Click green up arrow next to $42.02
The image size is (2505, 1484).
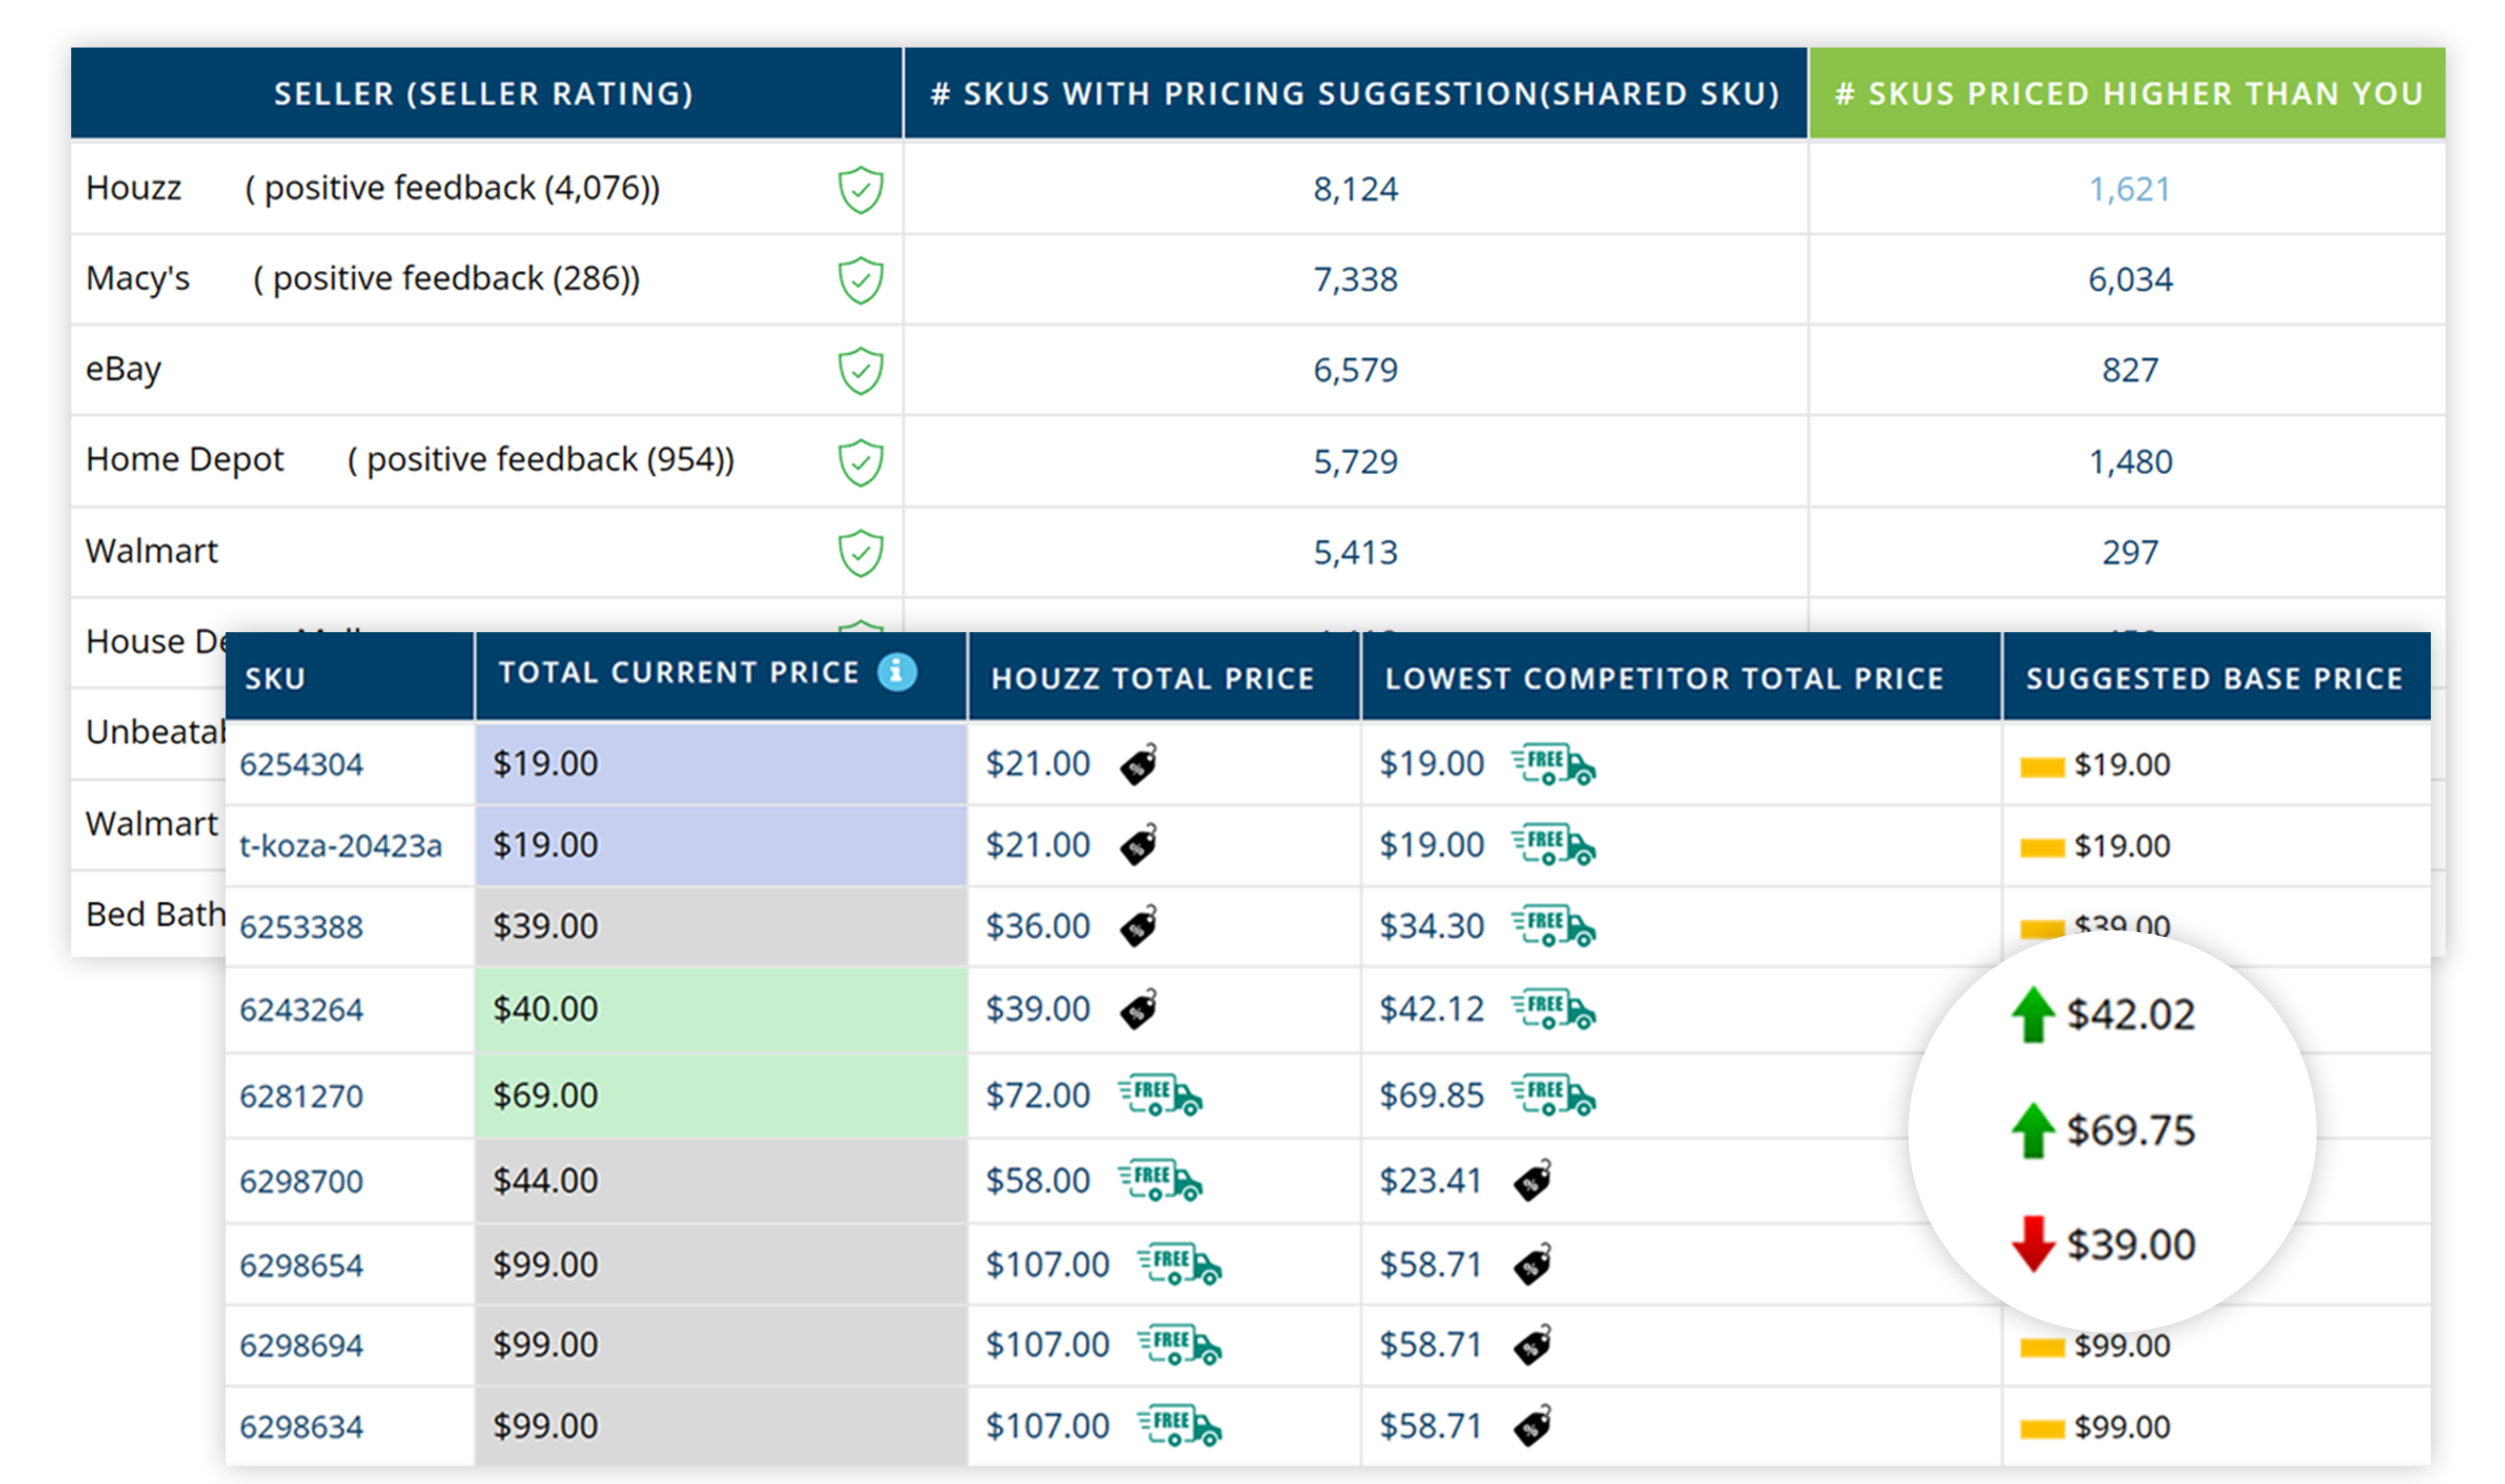[2032, 1014]
